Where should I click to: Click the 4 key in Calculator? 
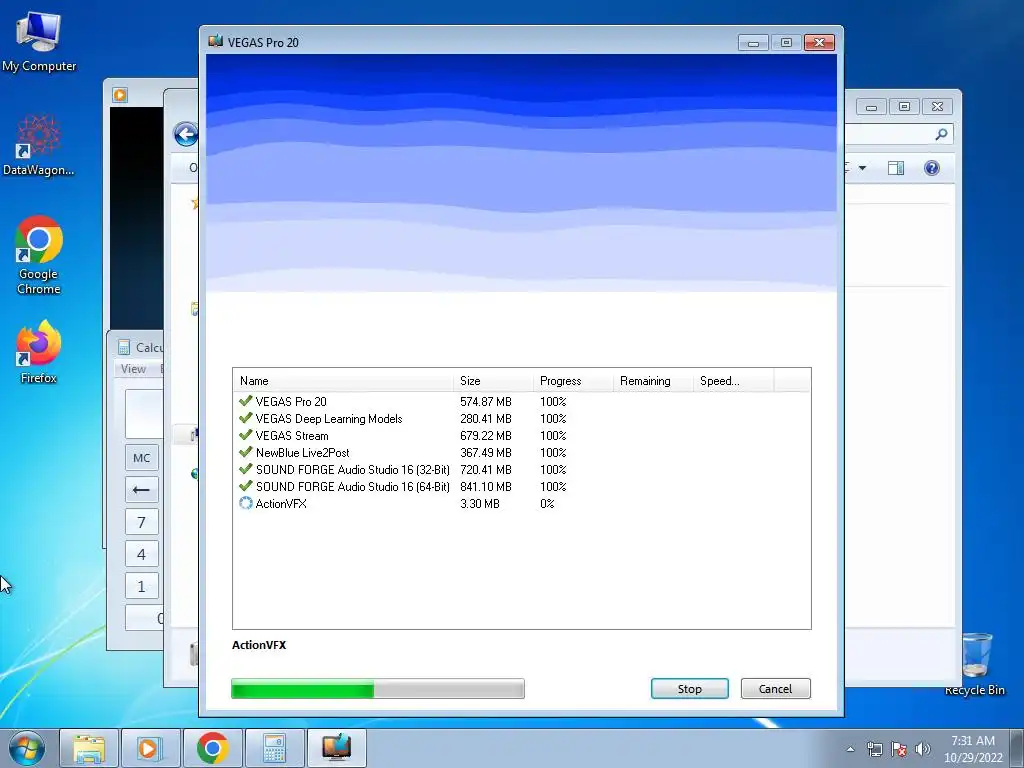coord(142,554)
